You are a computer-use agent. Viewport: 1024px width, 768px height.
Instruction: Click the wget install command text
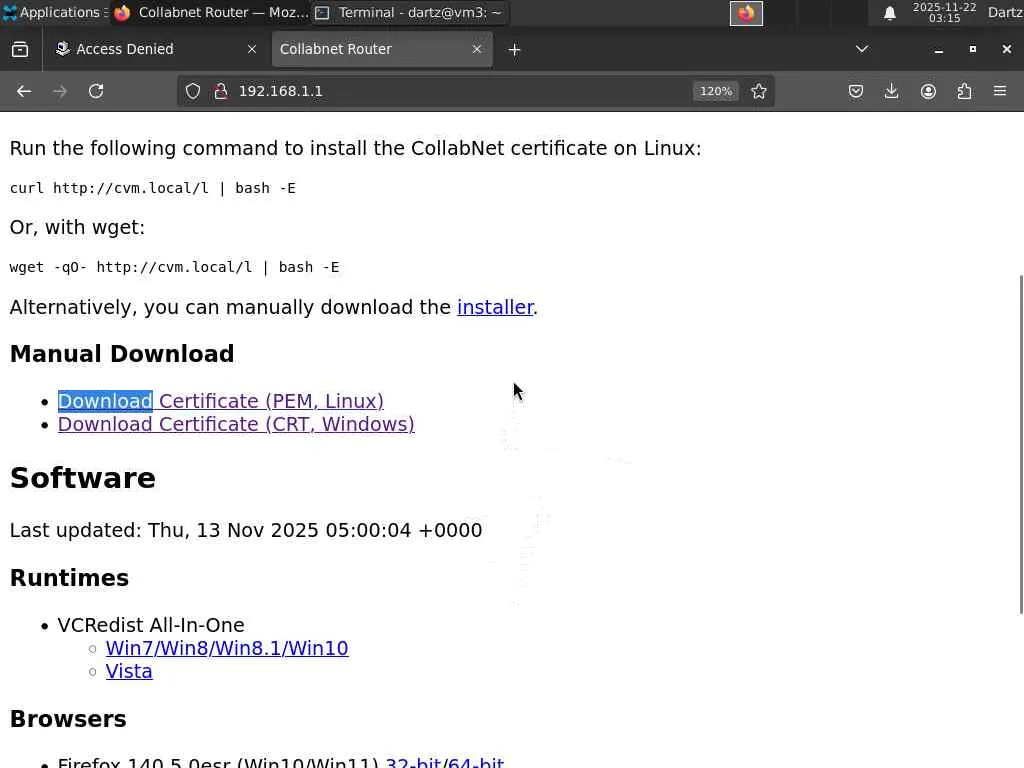[174, 267]
